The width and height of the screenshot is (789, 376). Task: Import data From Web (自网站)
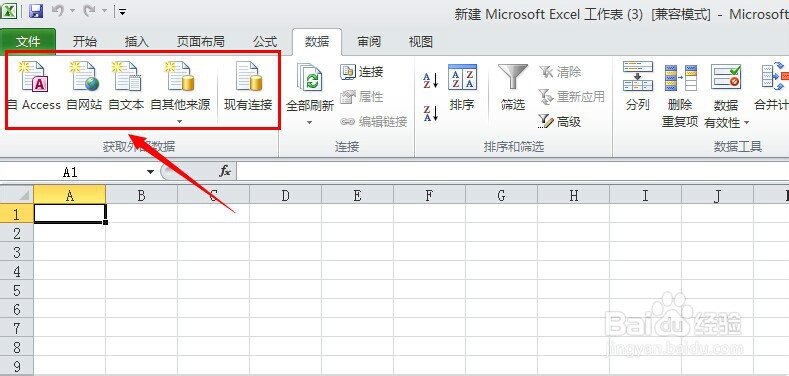point(85,86)
